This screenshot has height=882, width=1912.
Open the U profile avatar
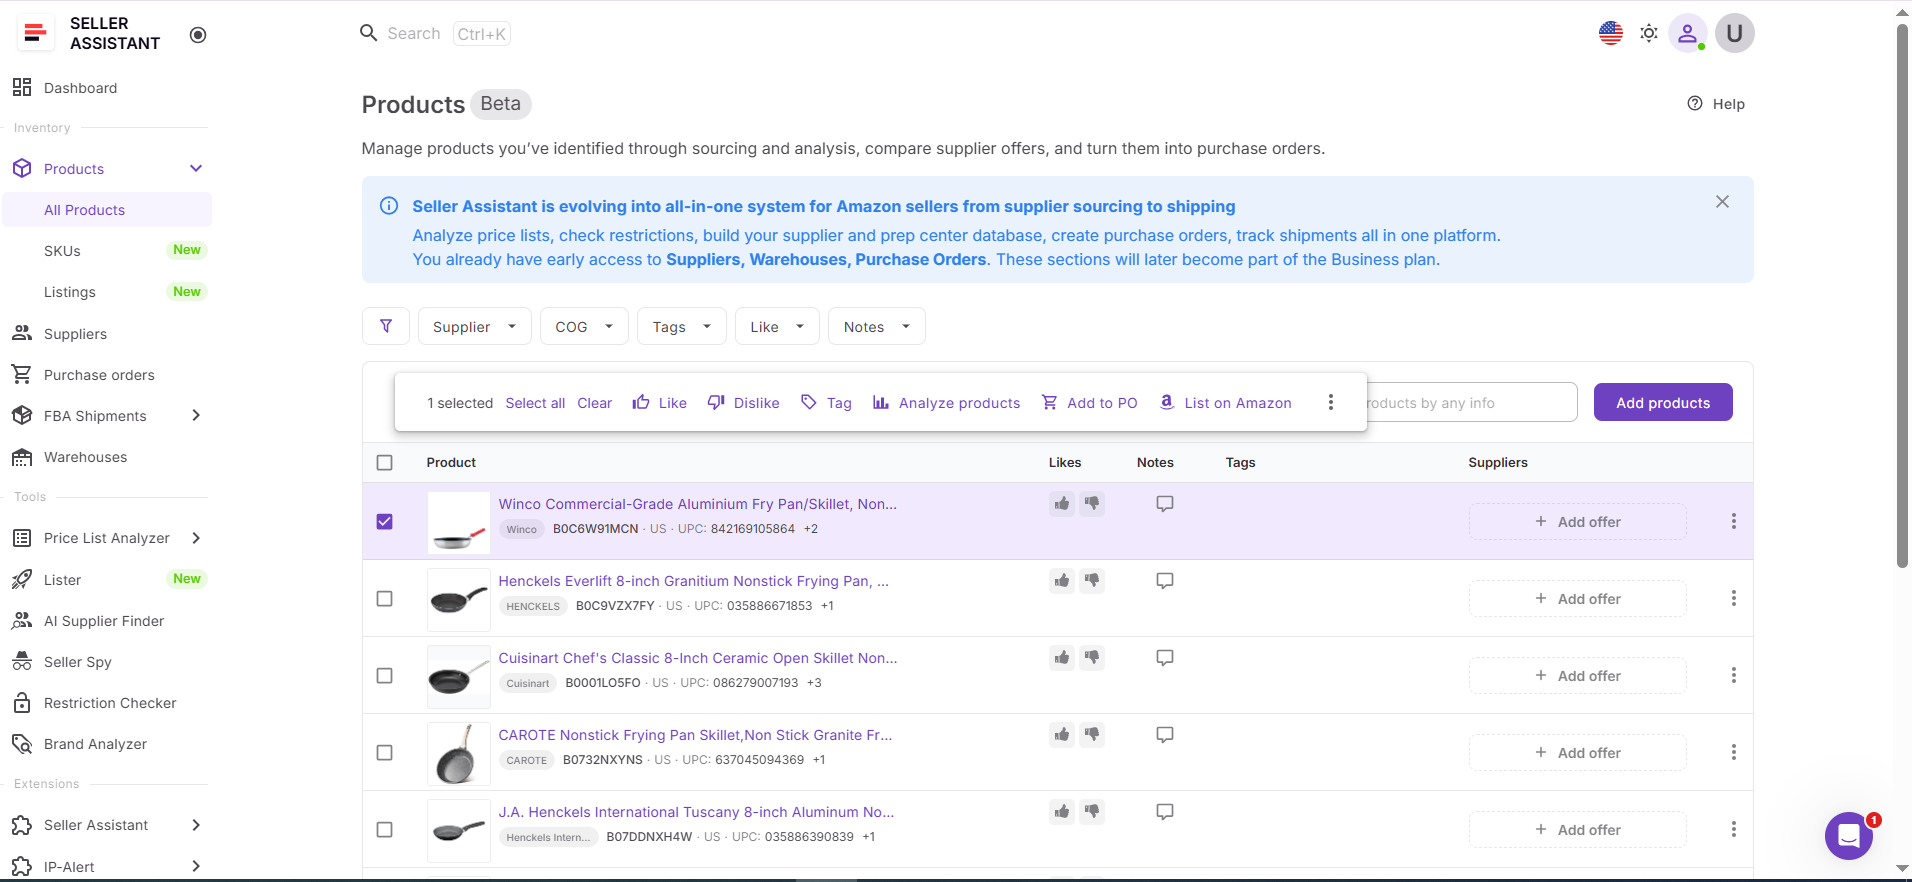(x=1735, y=33)
